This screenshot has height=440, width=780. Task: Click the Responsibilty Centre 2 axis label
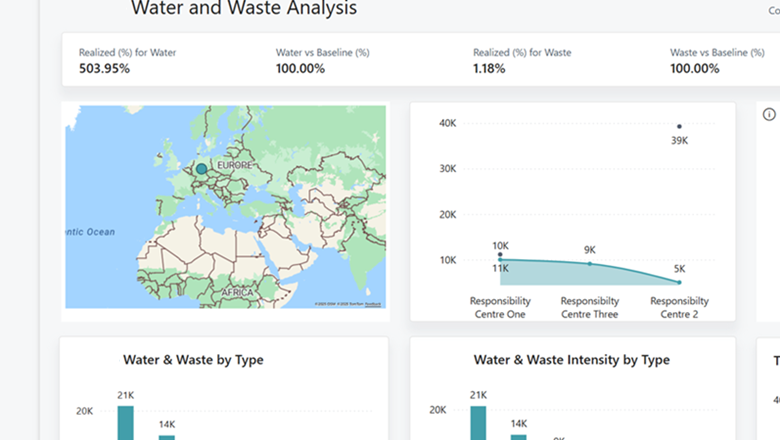[x=679, y=307]
